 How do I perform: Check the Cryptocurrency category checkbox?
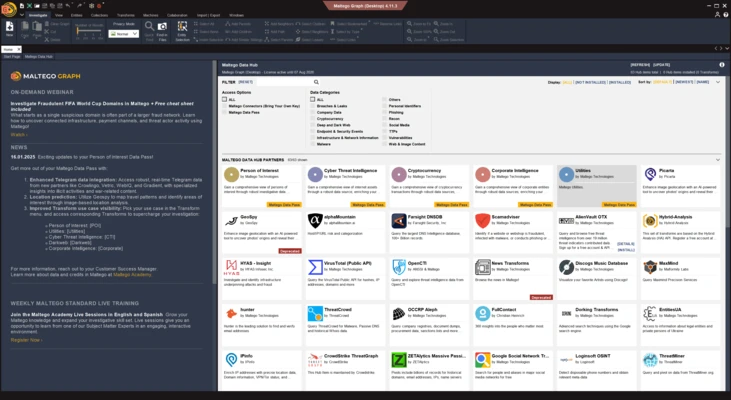pos(313,119)
